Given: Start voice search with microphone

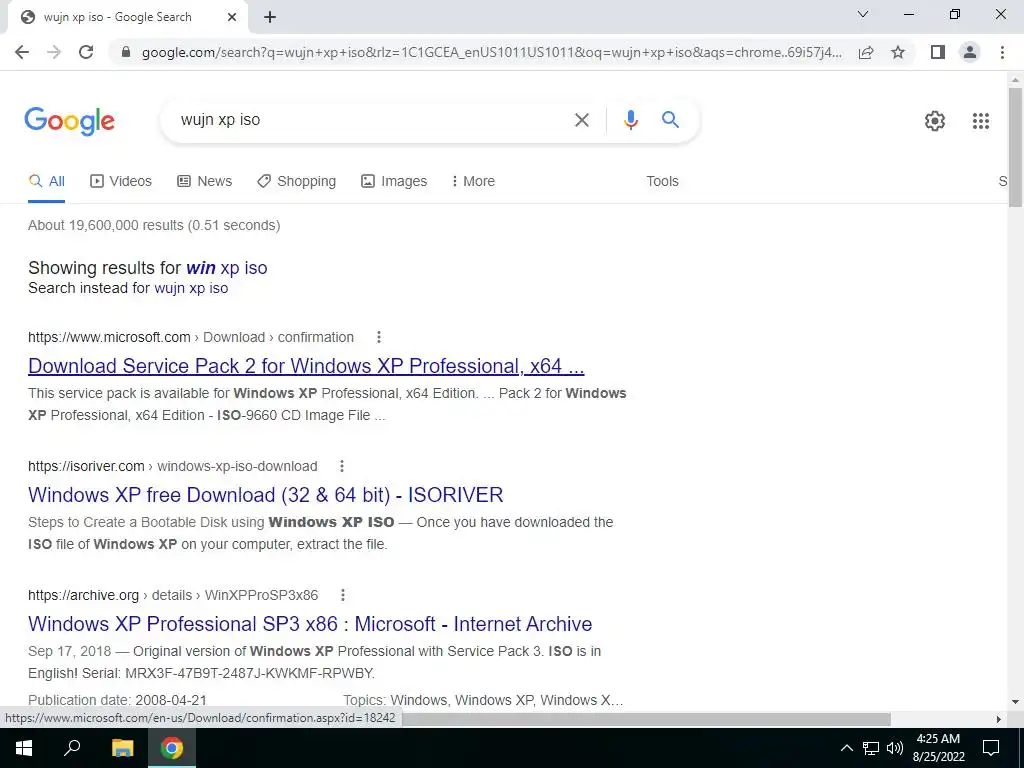Looking at the screenshot, I should click(630, 120).
